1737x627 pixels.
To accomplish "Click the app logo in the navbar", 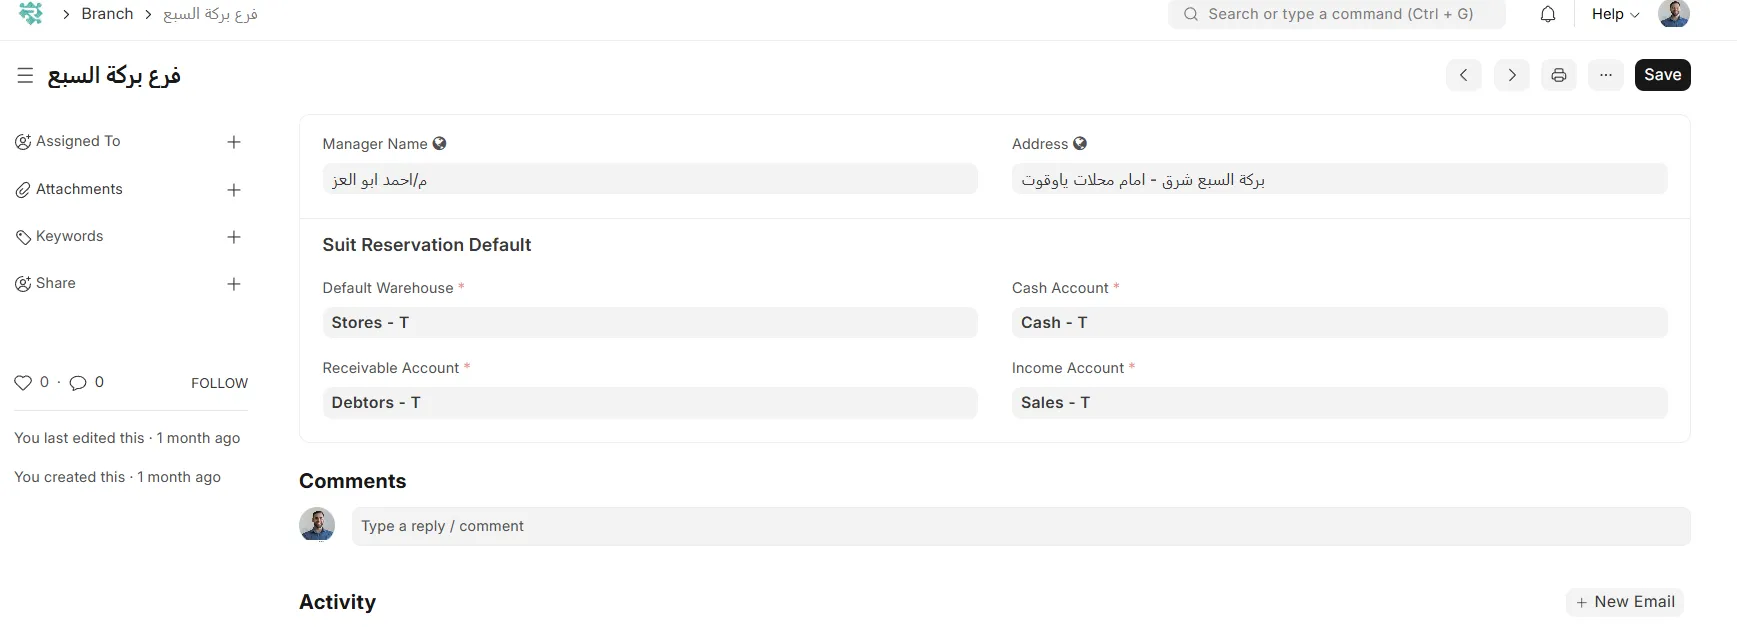I will coord(31,14).
